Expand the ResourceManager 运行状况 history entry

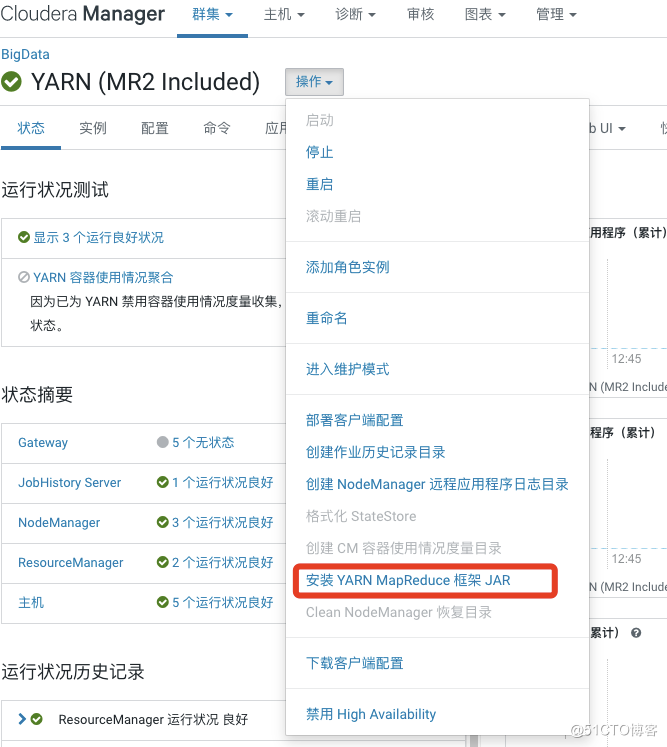(x=21, y=719)
